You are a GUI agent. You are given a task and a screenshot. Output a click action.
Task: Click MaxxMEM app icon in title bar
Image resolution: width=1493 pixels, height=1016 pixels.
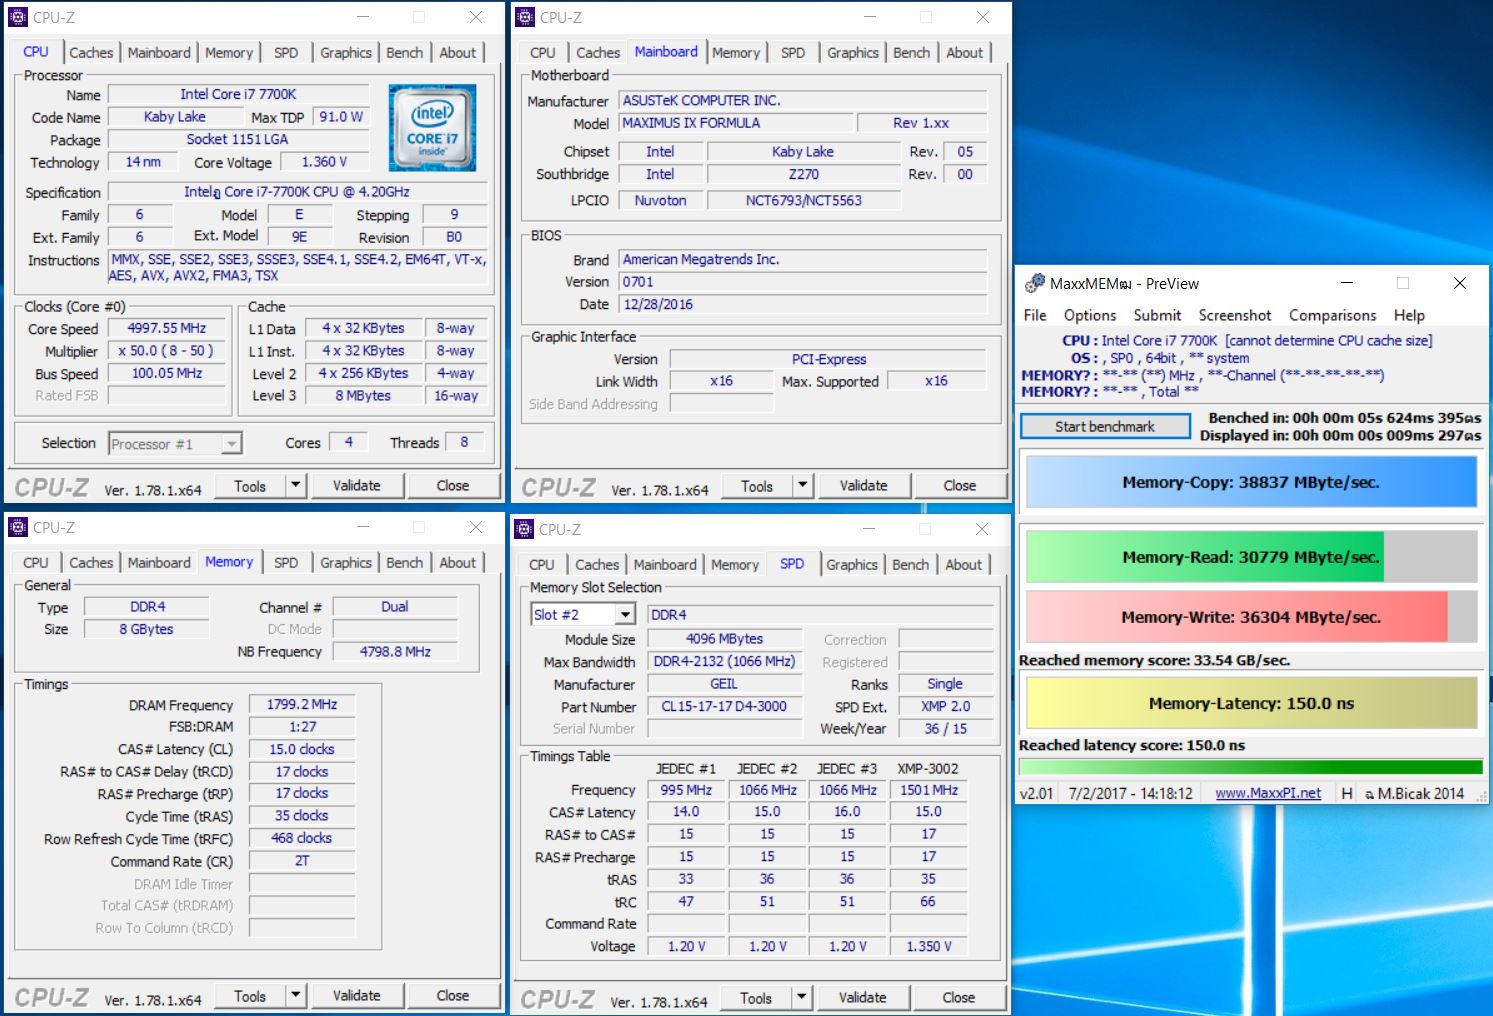(x=1035, y=283)
